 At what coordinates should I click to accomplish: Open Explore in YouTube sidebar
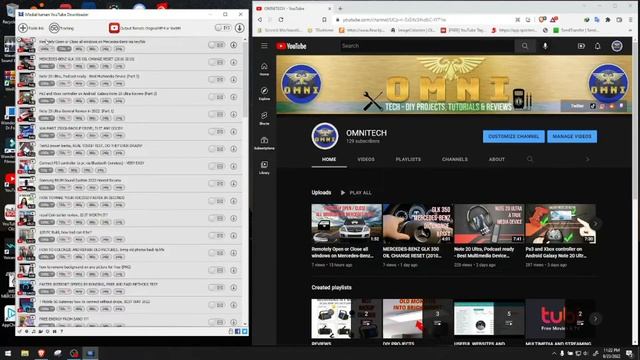coord(264,93)
